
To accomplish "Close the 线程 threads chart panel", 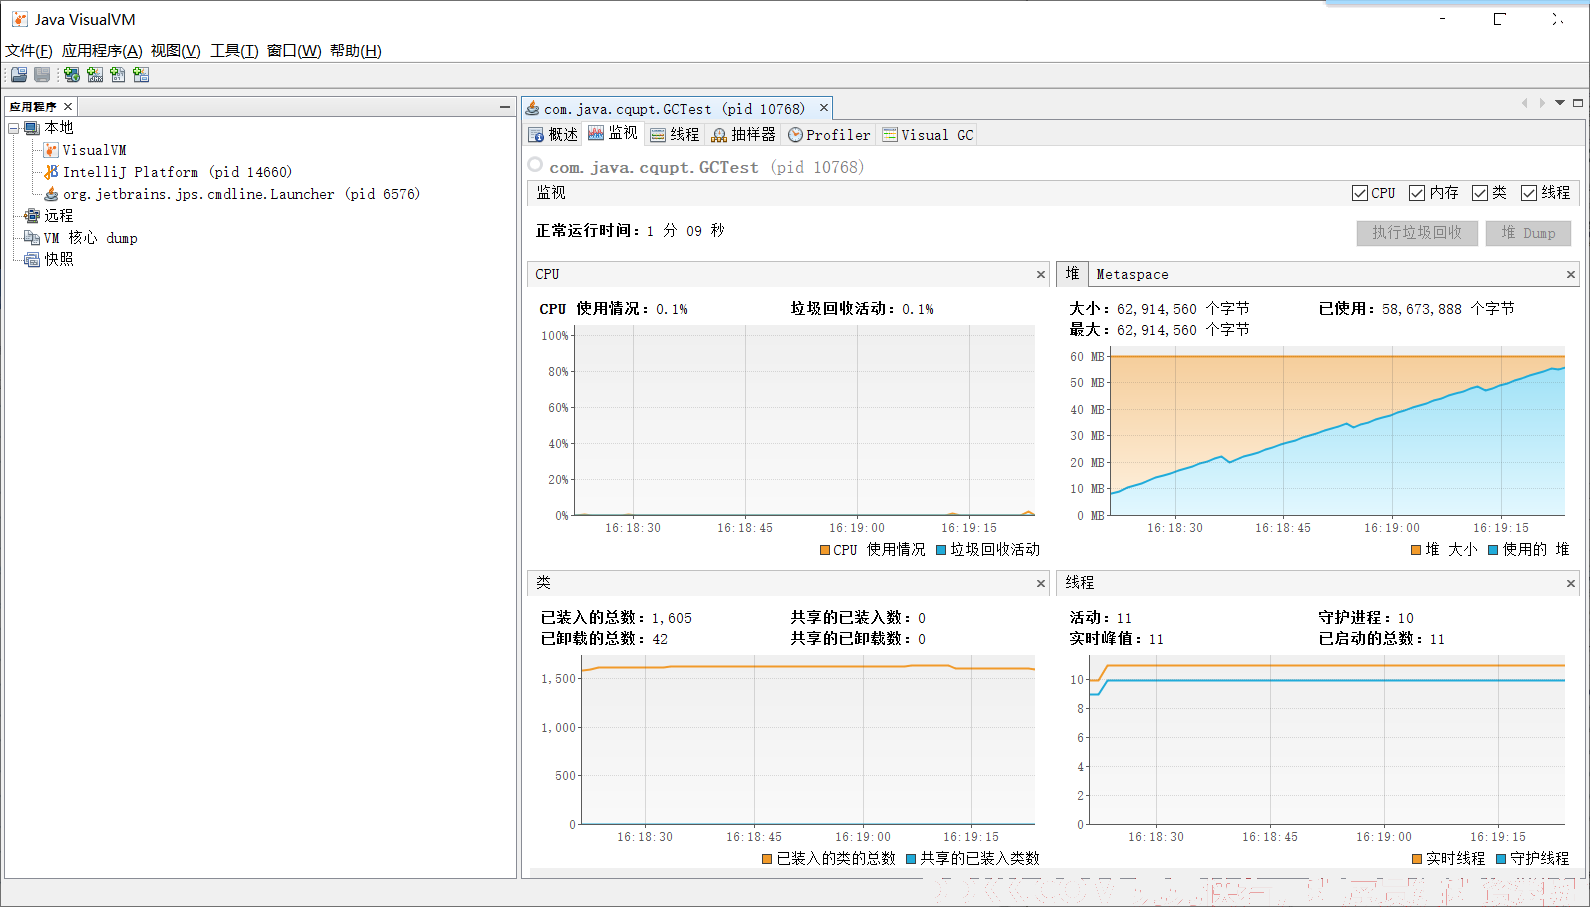I will (1571, 583).
